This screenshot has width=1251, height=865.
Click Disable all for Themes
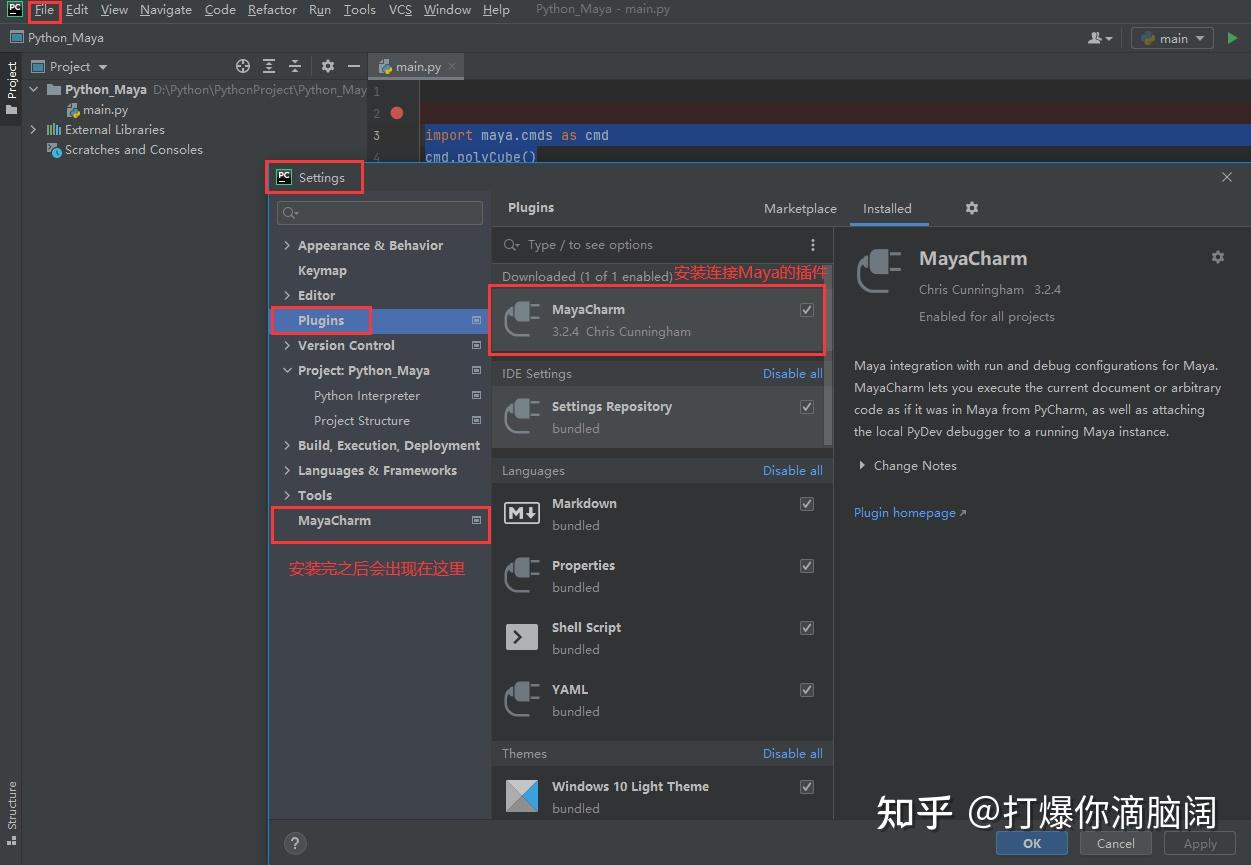tap(792, 753)
